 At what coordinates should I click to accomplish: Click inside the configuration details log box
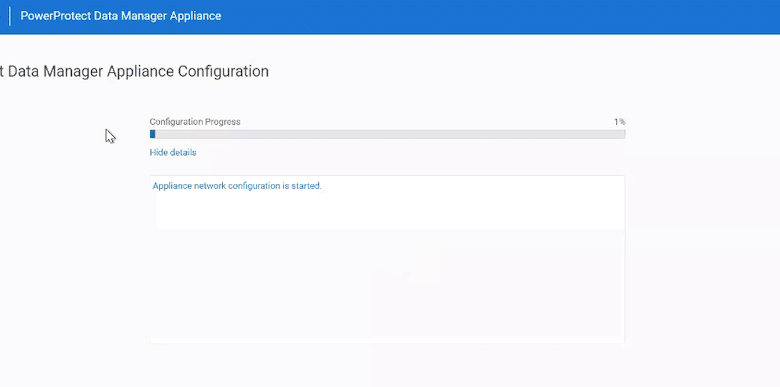coord(388,259)
